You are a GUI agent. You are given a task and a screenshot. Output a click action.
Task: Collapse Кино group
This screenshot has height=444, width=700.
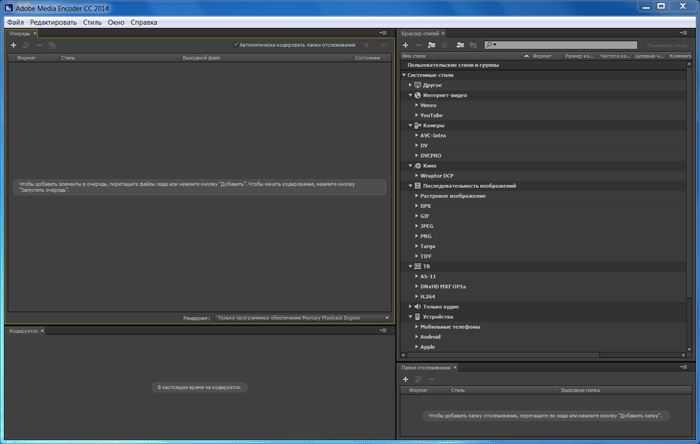tap(410, 166)
